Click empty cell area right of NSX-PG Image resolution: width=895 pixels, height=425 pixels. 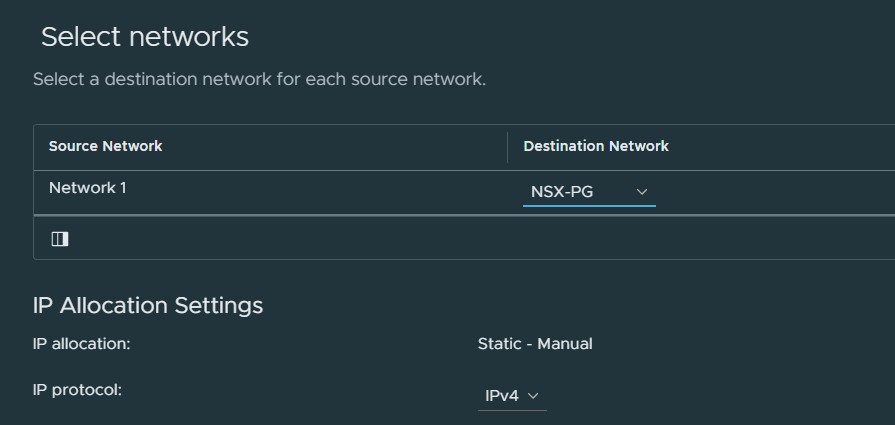[x=775, y=192]
